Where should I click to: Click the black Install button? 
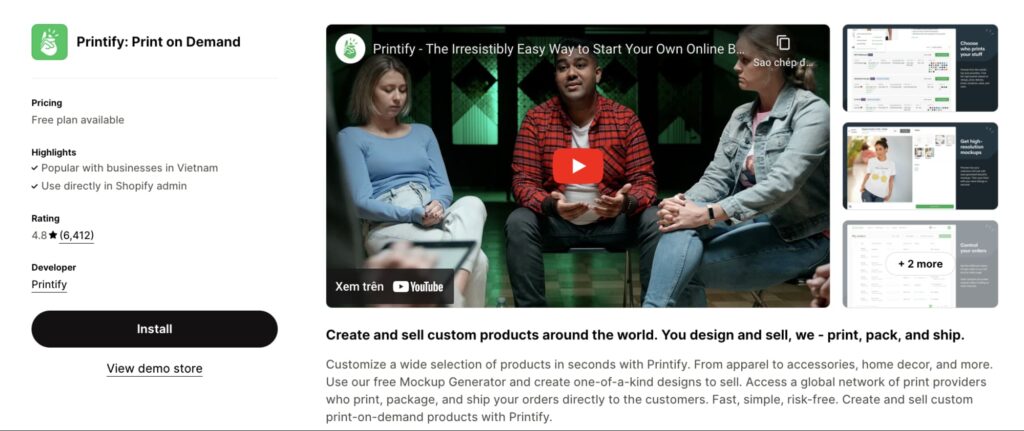(154, 329)
